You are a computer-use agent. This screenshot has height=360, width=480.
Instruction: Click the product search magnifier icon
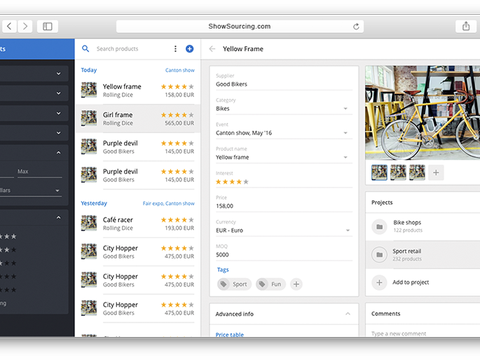86,49
